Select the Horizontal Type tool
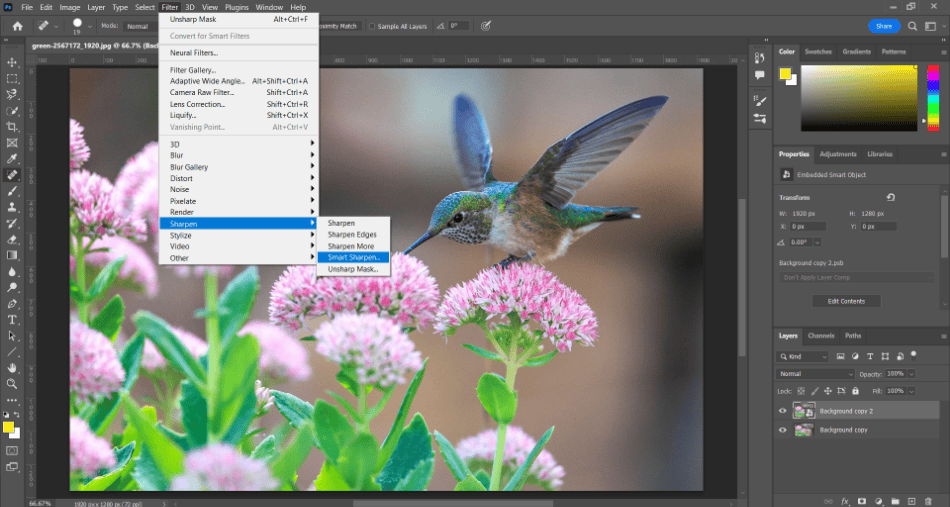Viewport: 950px width, 507px height. pyautogui.click(x=12, y=319)
